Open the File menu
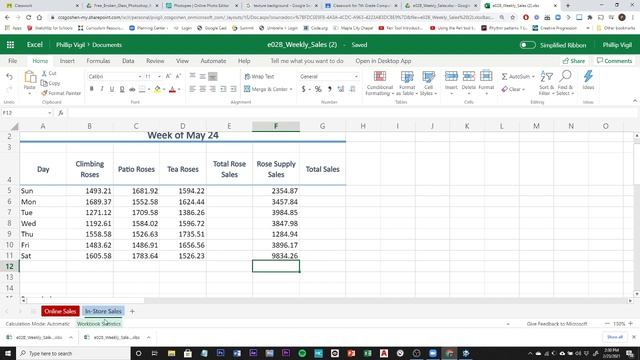Screen dimensions: 640x360 13,61
